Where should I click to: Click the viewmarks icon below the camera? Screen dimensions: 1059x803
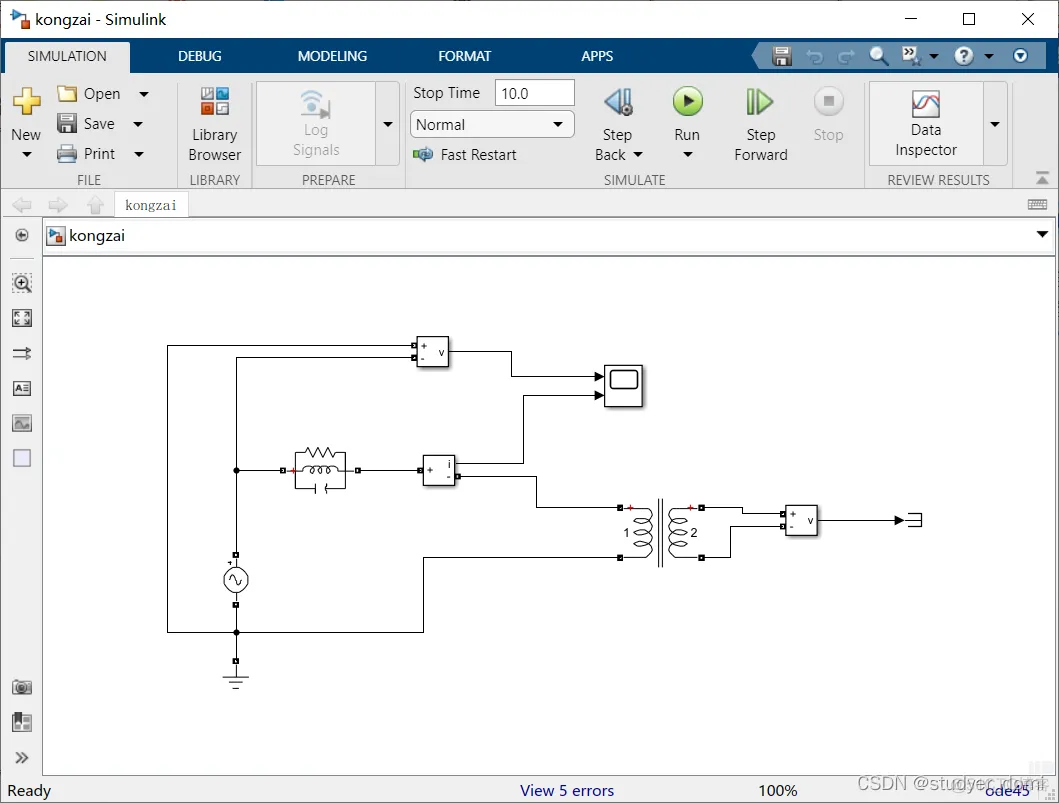[x=22, y=722]
